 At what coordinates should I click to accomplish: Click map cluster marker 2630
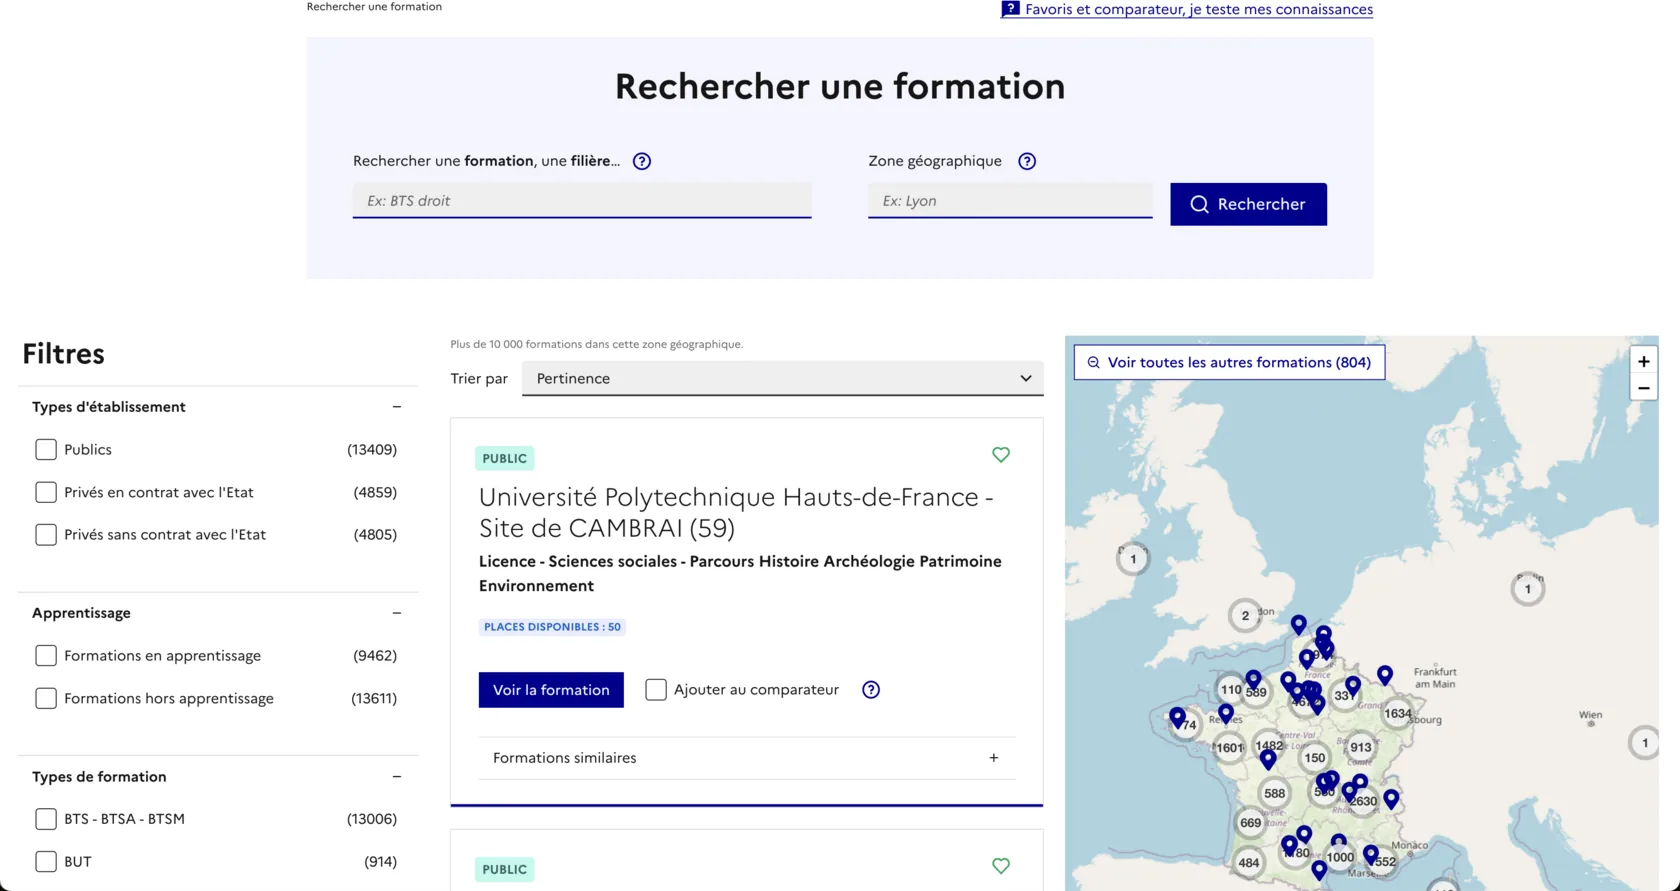coord(1364,801)
